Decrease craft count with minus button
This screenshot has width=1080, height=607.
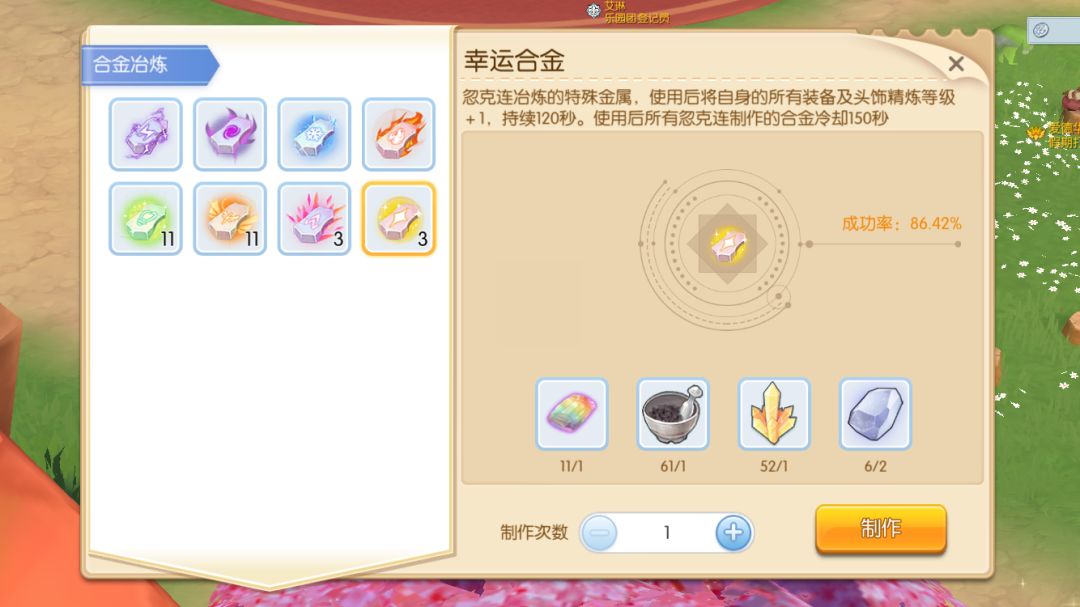pyautogui.click(x=599, y=533)
